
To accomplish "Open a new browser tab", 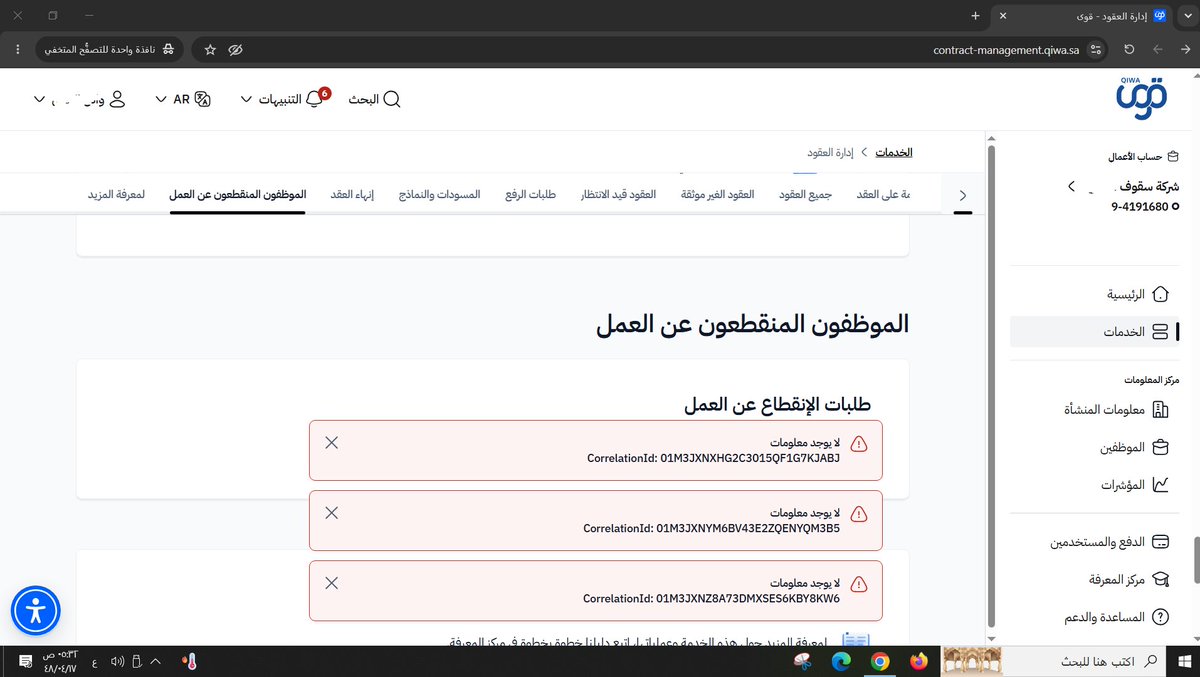I will 975,16.
